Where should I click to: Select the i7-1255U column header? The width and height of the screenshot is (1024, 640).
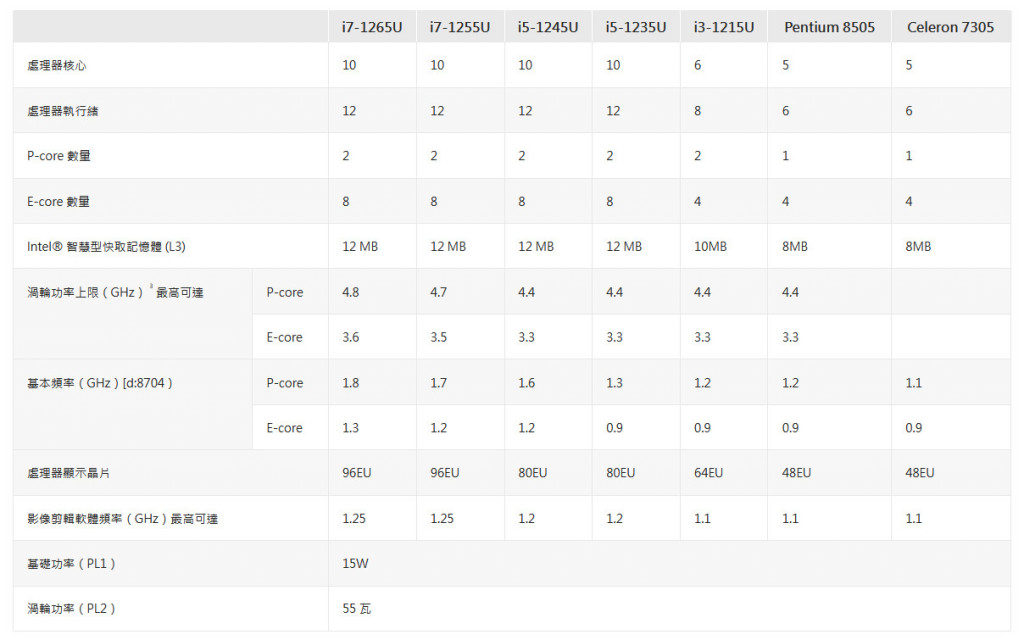coord(460,27)
